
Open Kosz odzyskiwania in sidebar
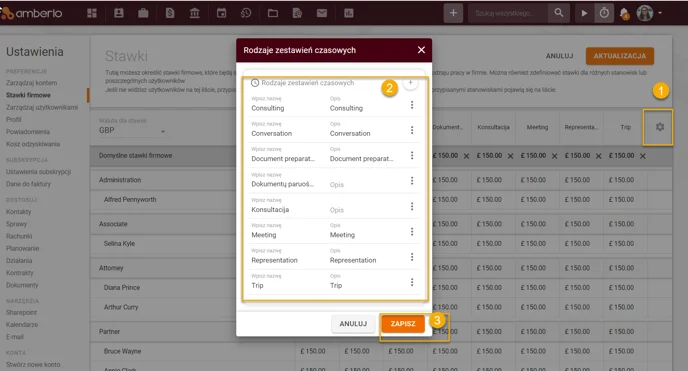[x=33, y=144]
